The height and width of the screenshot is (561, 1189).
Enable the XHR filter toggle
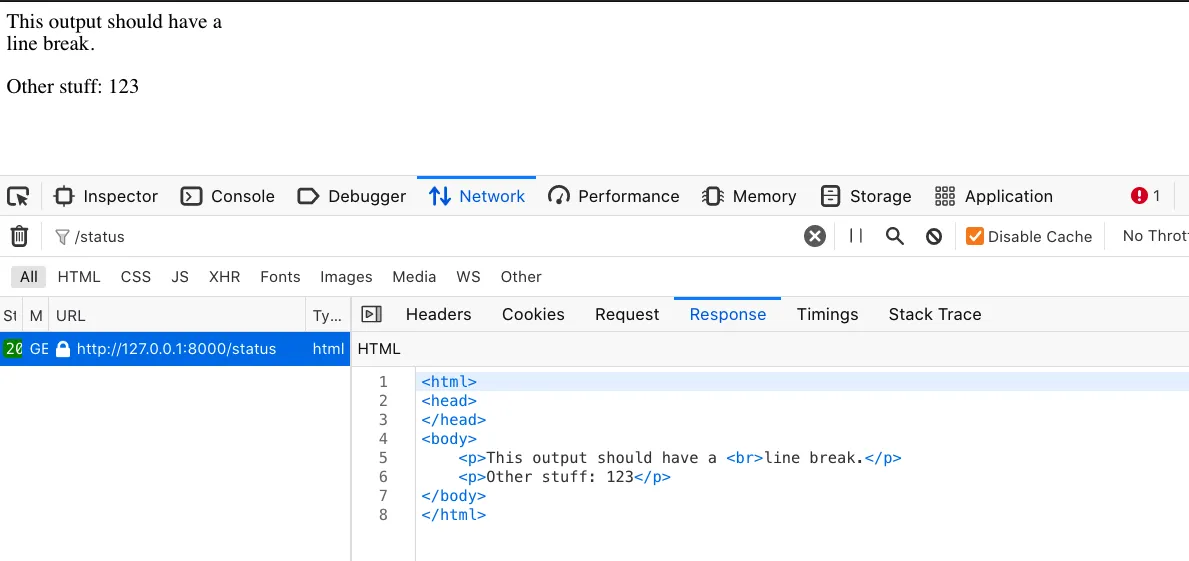pos(224,277)
